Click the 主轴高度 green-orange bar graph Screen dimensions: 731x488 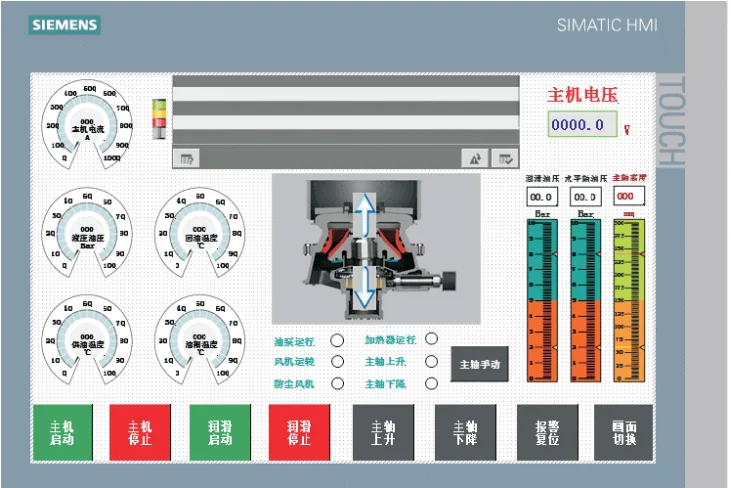[629, 301]
